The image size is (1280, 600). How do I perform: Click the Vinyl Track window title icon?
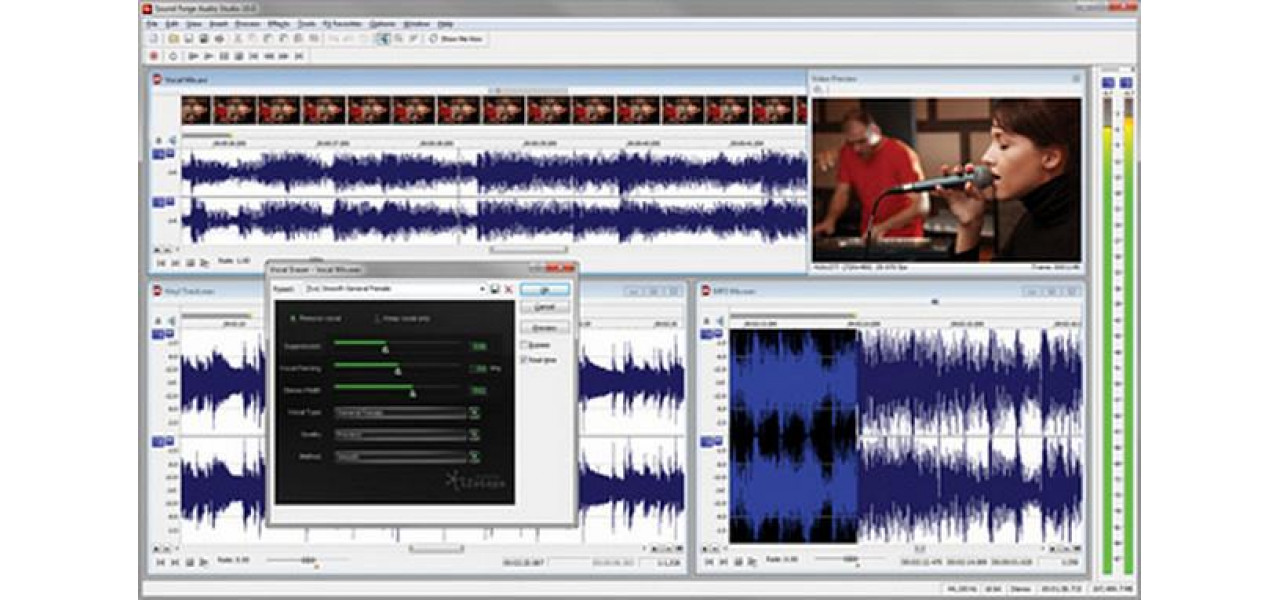click(x=157, y=290)
